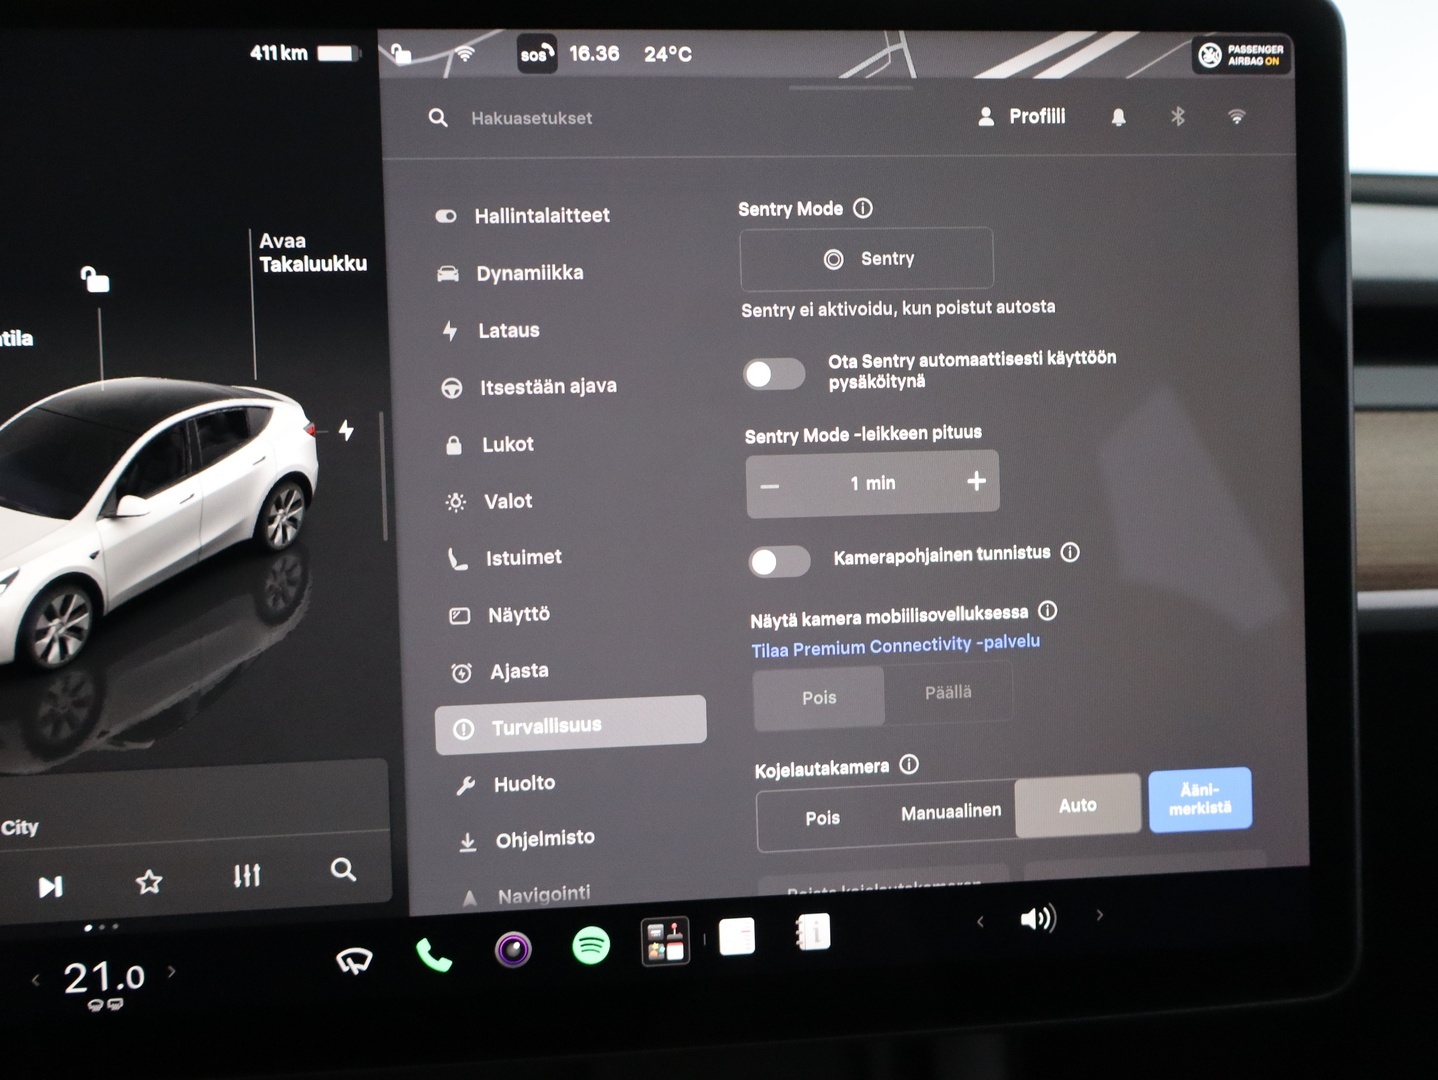Decrease cabin temperature with left chevron
The height and width of the screenshot is (1080, 1438).
[36, 980]
